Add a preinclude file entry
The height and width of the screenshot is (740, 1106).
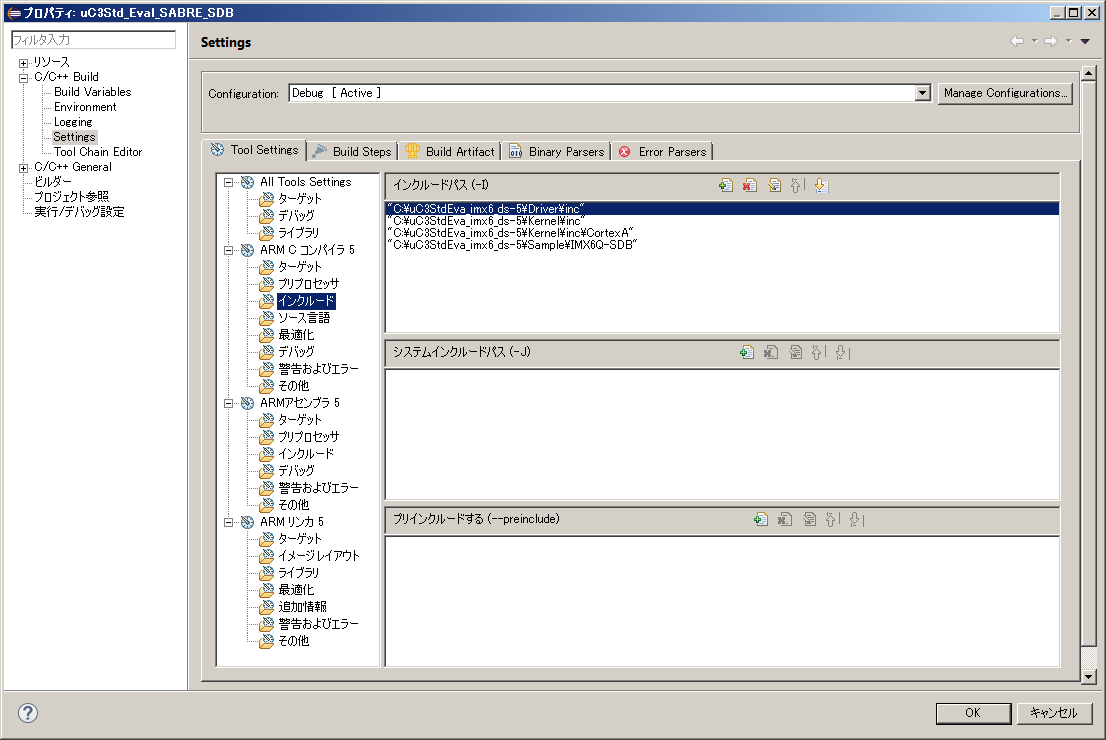[761, 519]
